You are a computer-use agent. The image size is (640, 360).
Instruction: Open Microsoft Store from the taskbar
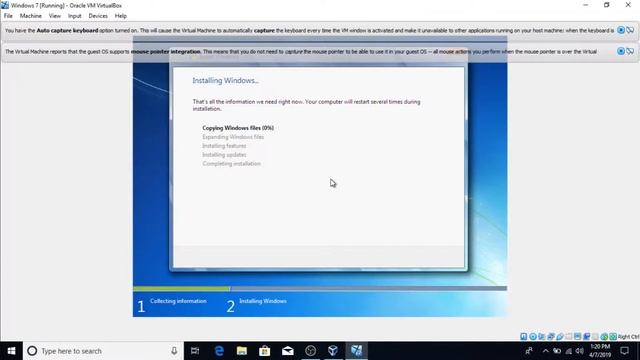pyautogui.click(x=264, y=351)
